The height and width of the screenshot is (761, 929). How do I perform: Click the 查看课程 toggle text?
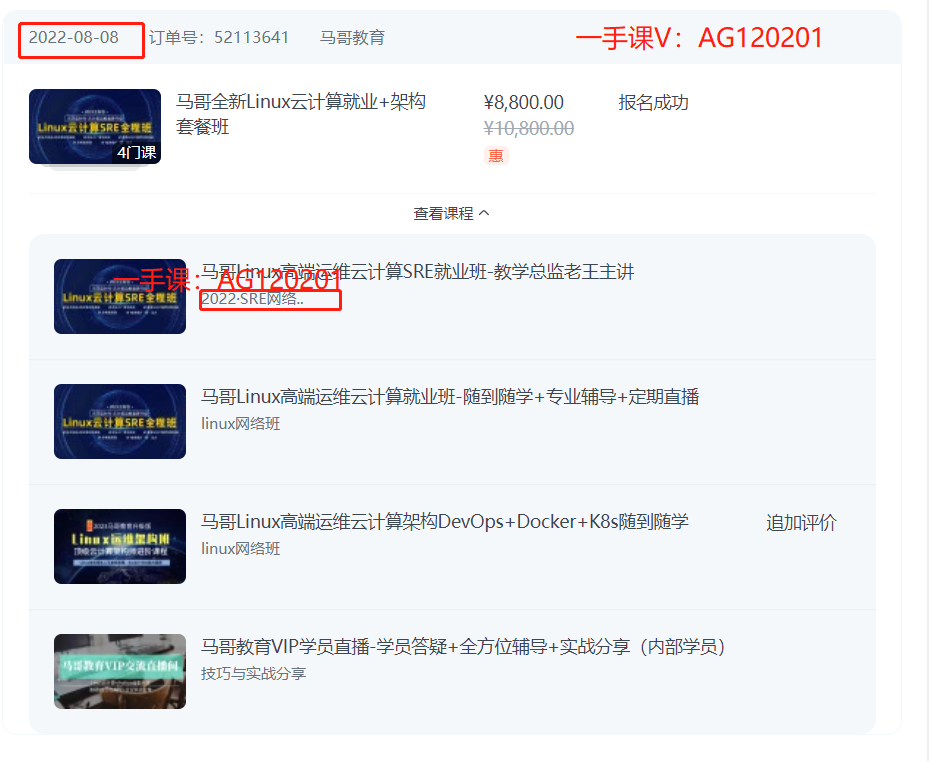[443, 213]
